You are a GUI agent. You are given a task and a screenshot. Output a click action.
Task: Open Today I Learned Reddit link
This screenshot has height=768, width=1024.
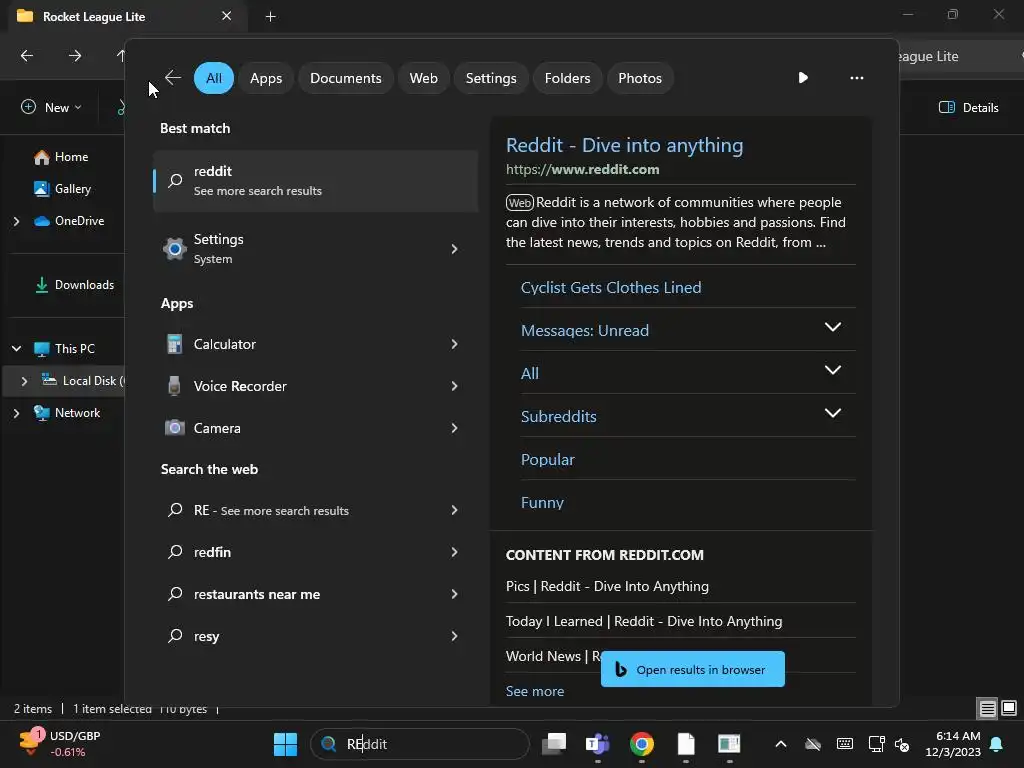click(x=643, y=621)
